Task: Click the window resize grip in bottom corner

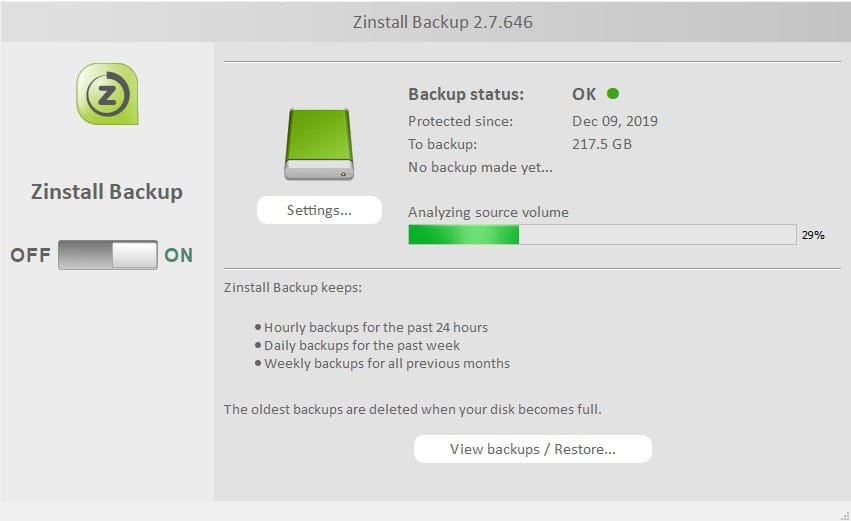Action: coord(845,515)
